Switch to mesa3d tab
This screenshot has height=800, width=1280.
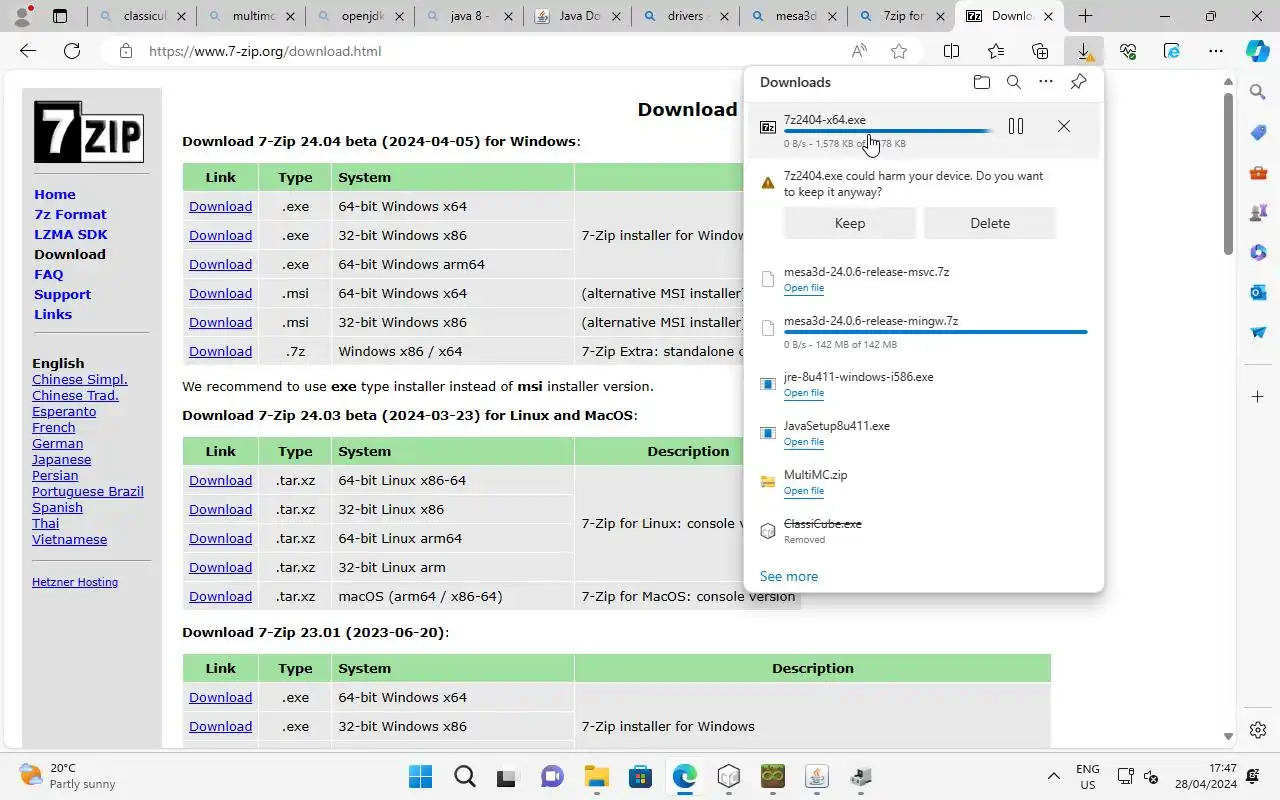pos(795,16)
